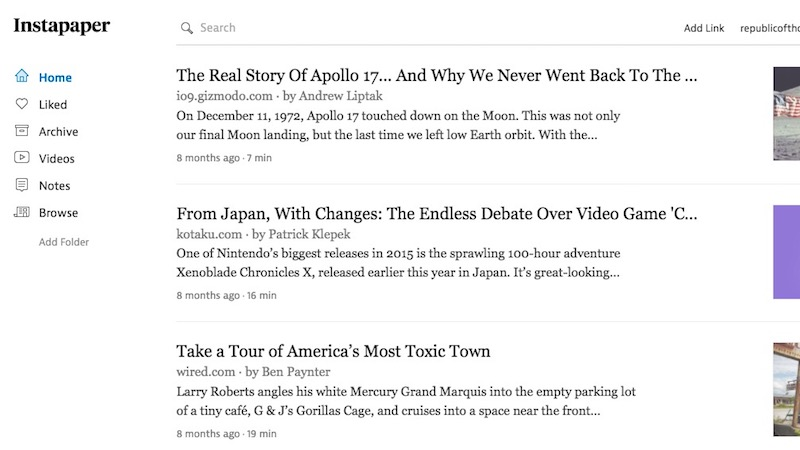This screenshot has width=800, height=450.
Task: Click Add Folder in the sidebar
Action: point(64,242)
